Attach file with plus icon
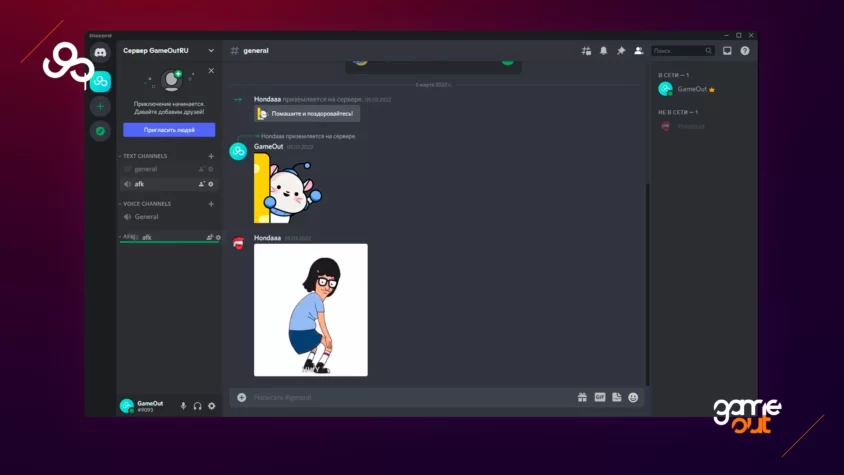The image size is (844, 475). pos(242,397)
